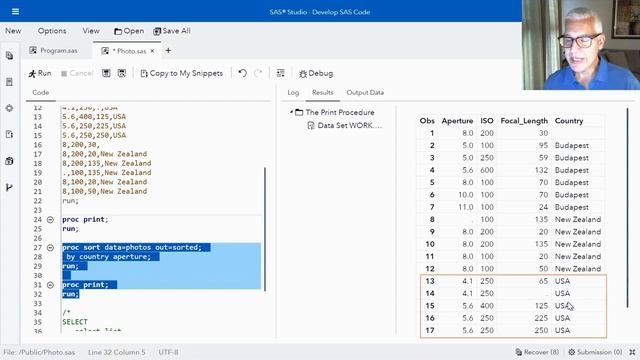This screenshot has width=640, height=360.
Task: Open the libraries sidebar icon
Action: click(9, 161)
